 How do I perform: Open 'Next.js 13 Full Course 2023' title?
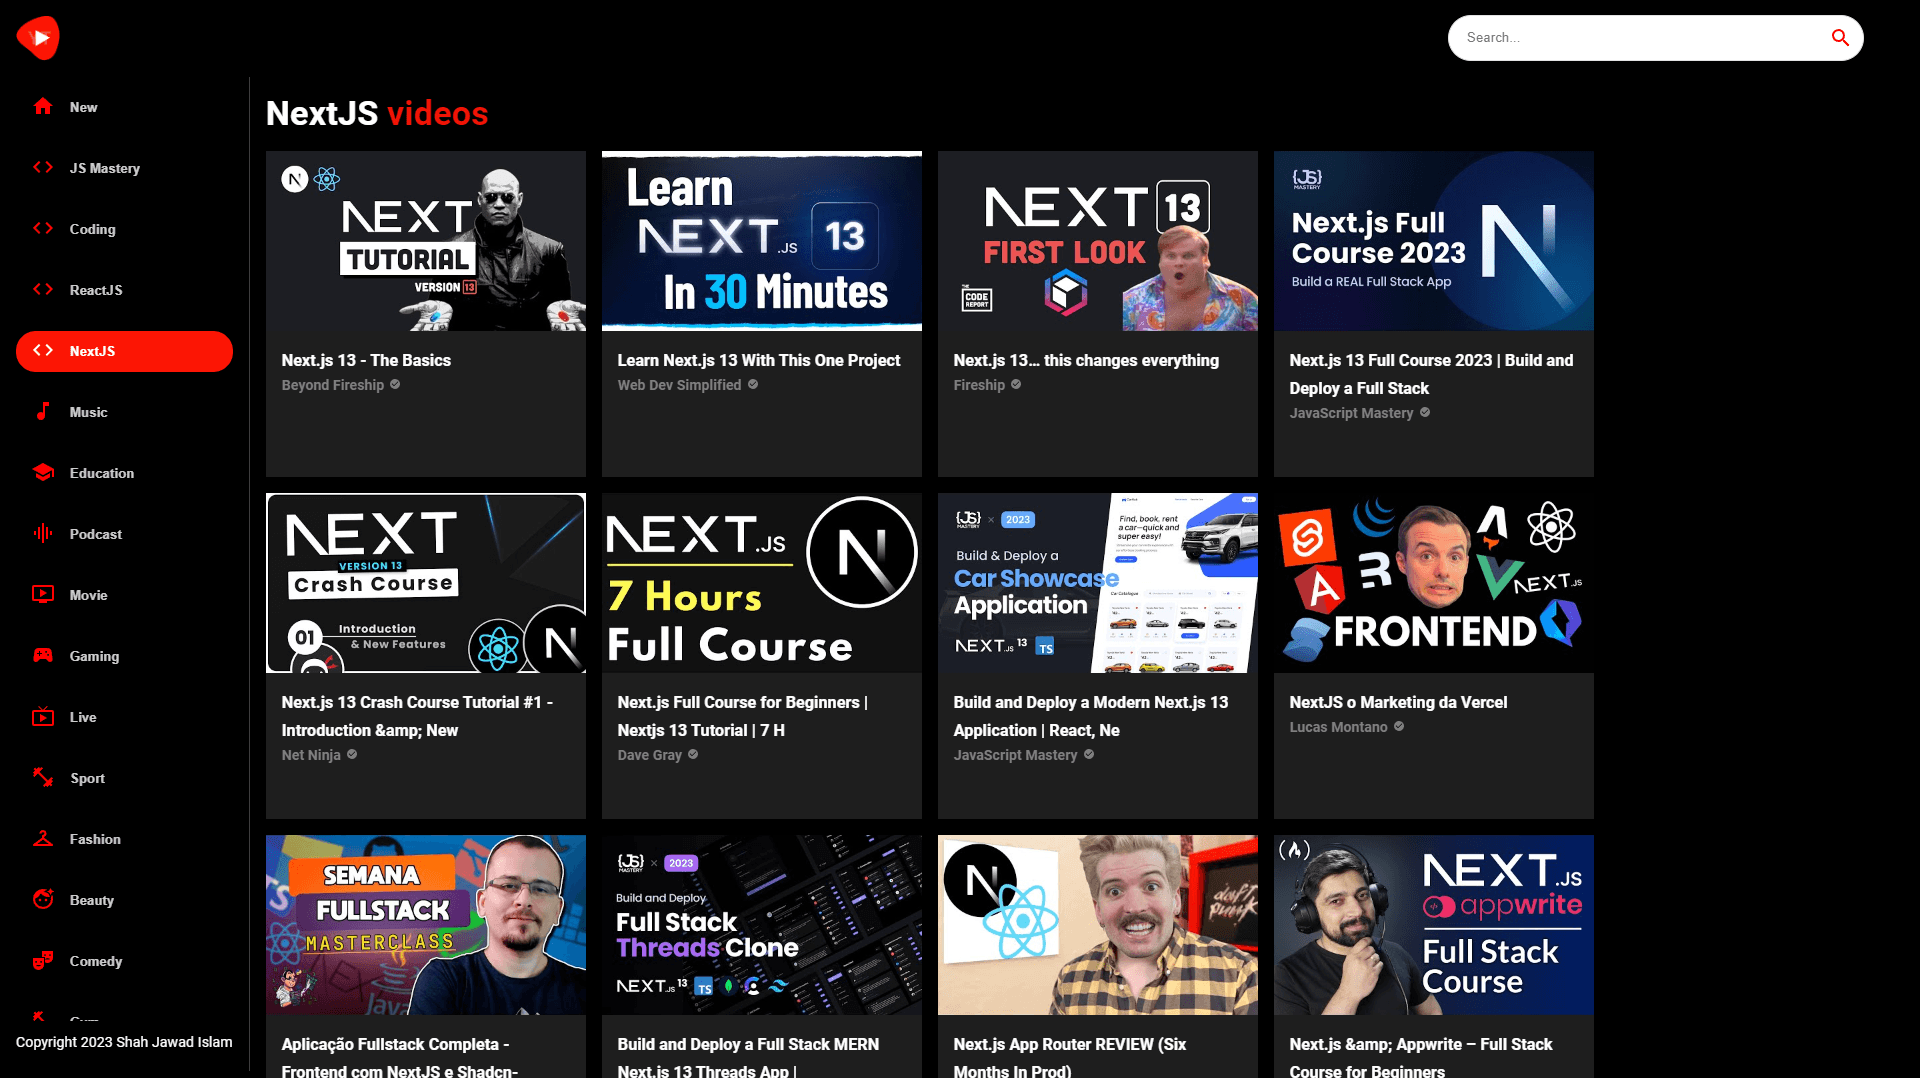[1431, 374]
